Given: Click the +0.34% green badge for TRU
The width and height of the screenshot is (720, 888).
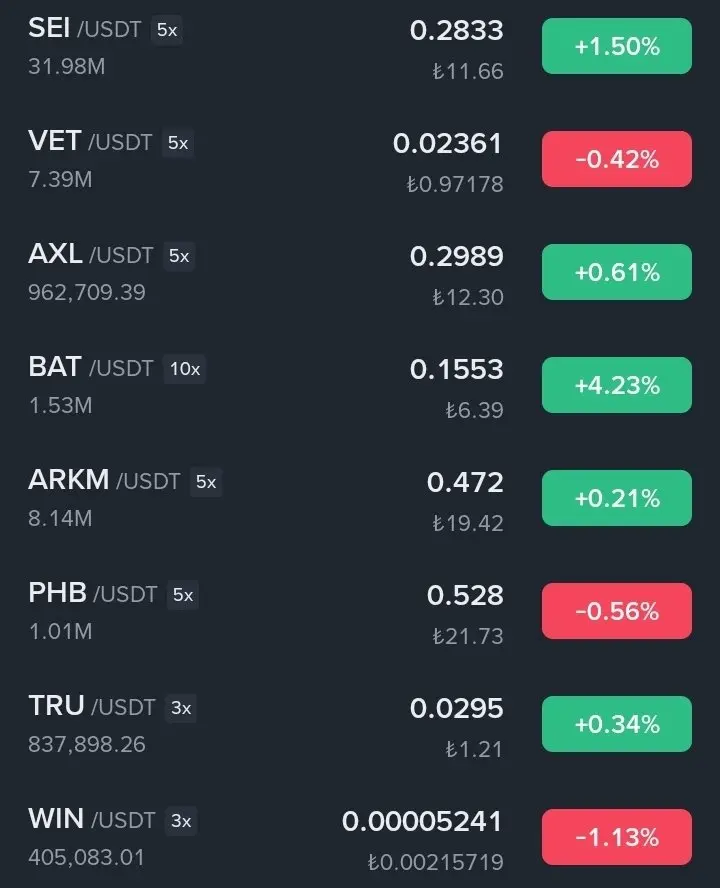Looking at the screenshot, I should click(616, 724).
